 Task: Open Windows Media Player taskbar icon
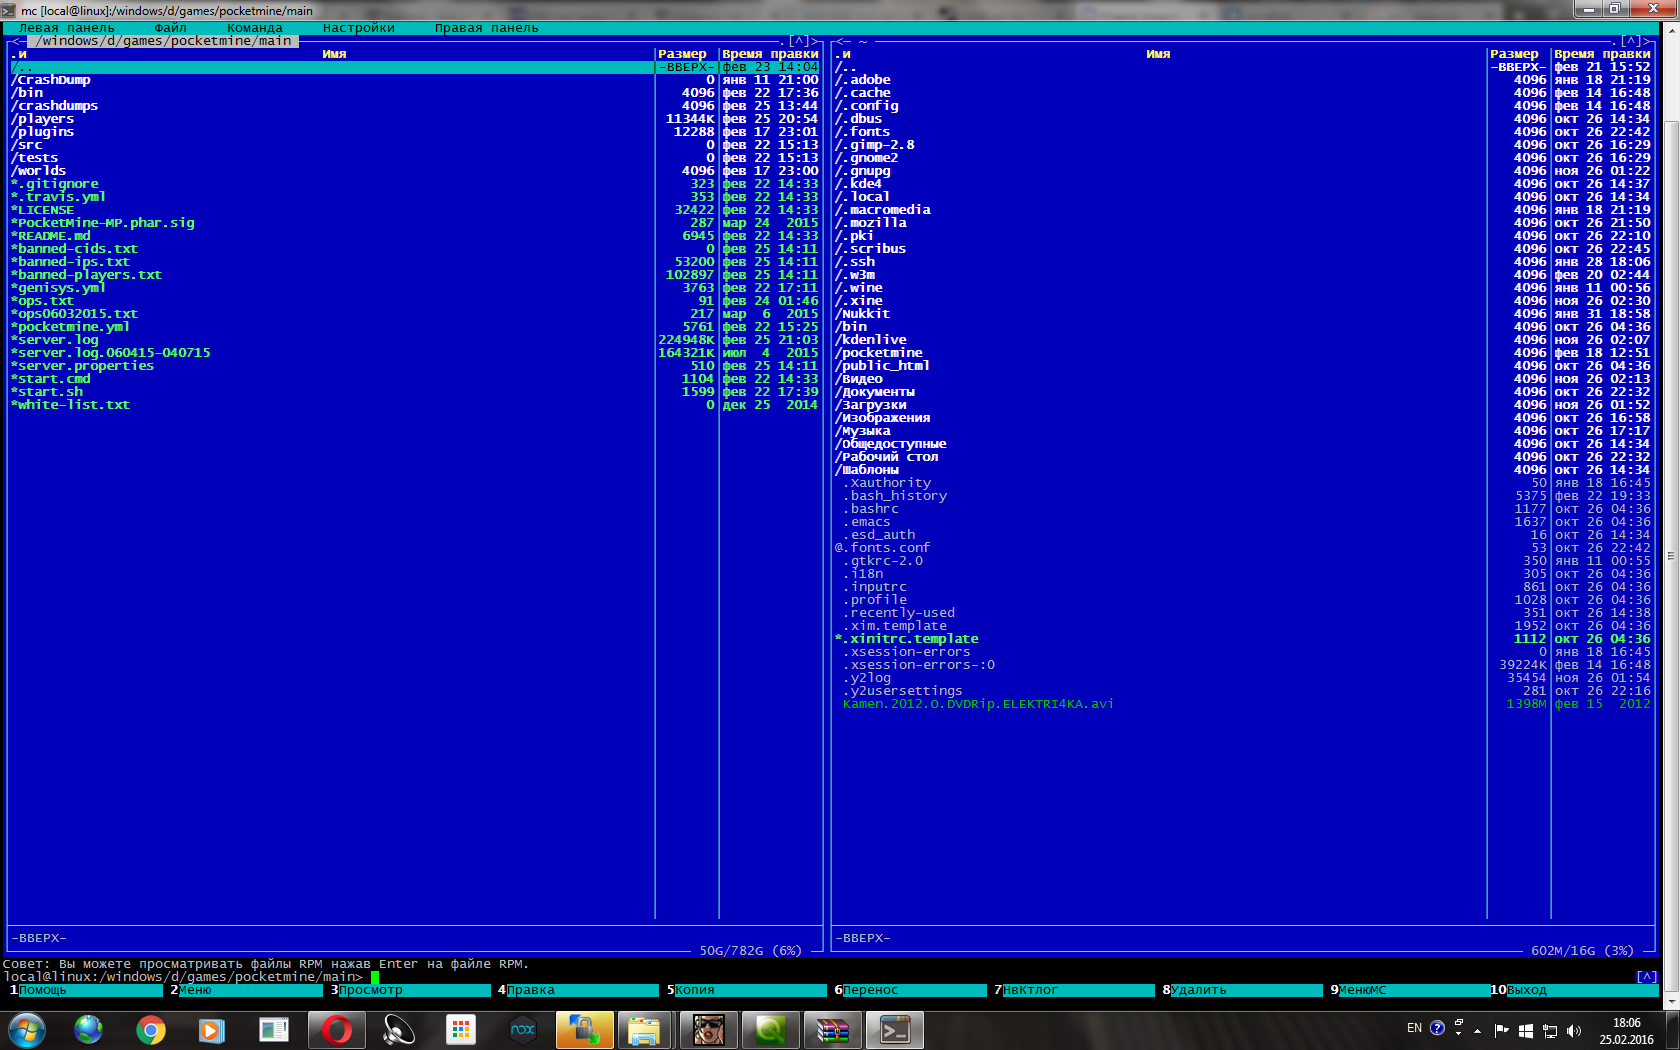coord(212,1030)
